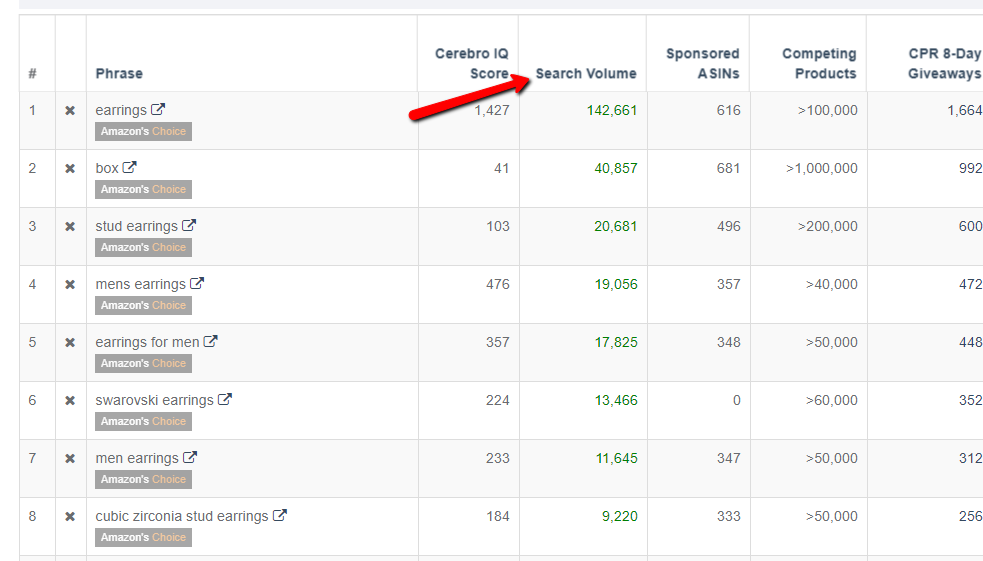Click Competing Products value >1,000,000
This screenshot has width=983, height=561.
821,168
